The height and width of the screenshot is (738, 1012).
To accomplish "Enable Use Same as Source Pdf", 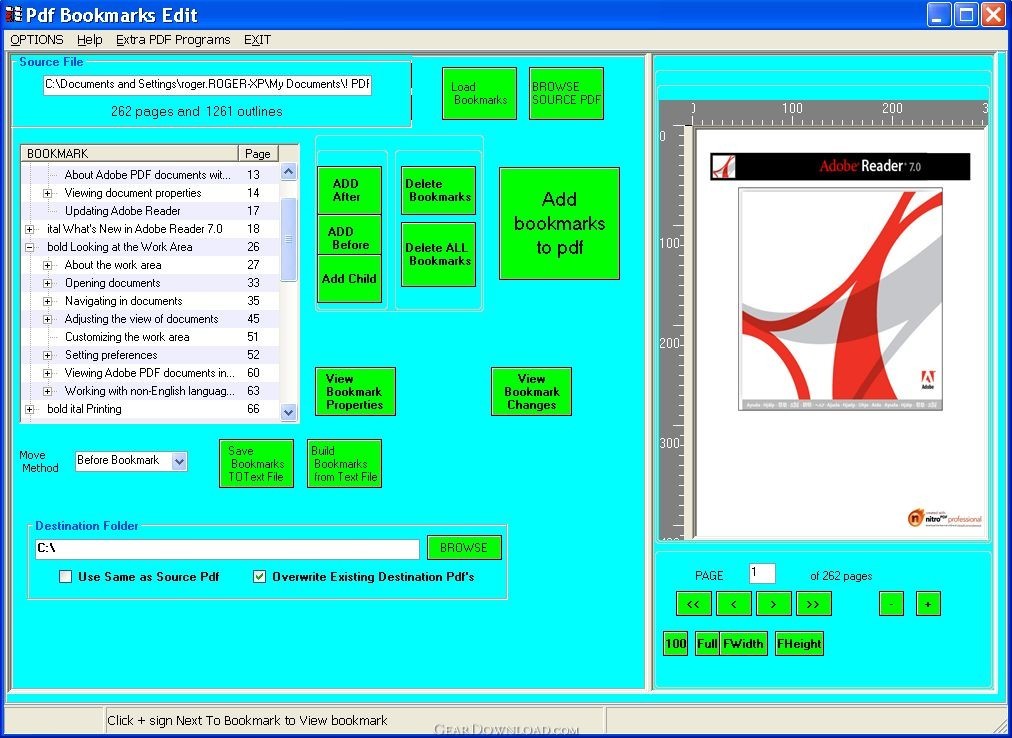I will coord(65,577).
